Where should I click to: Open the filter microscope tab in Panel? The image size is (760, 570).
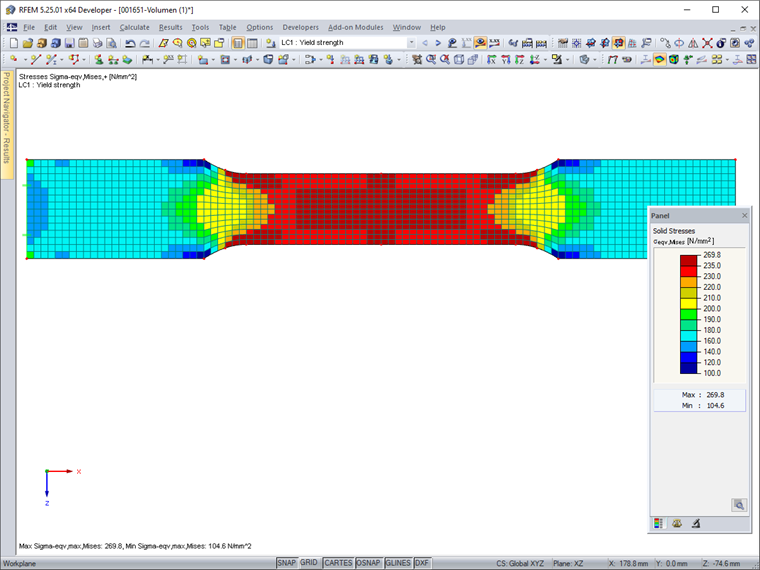click(x=696, y=523)
